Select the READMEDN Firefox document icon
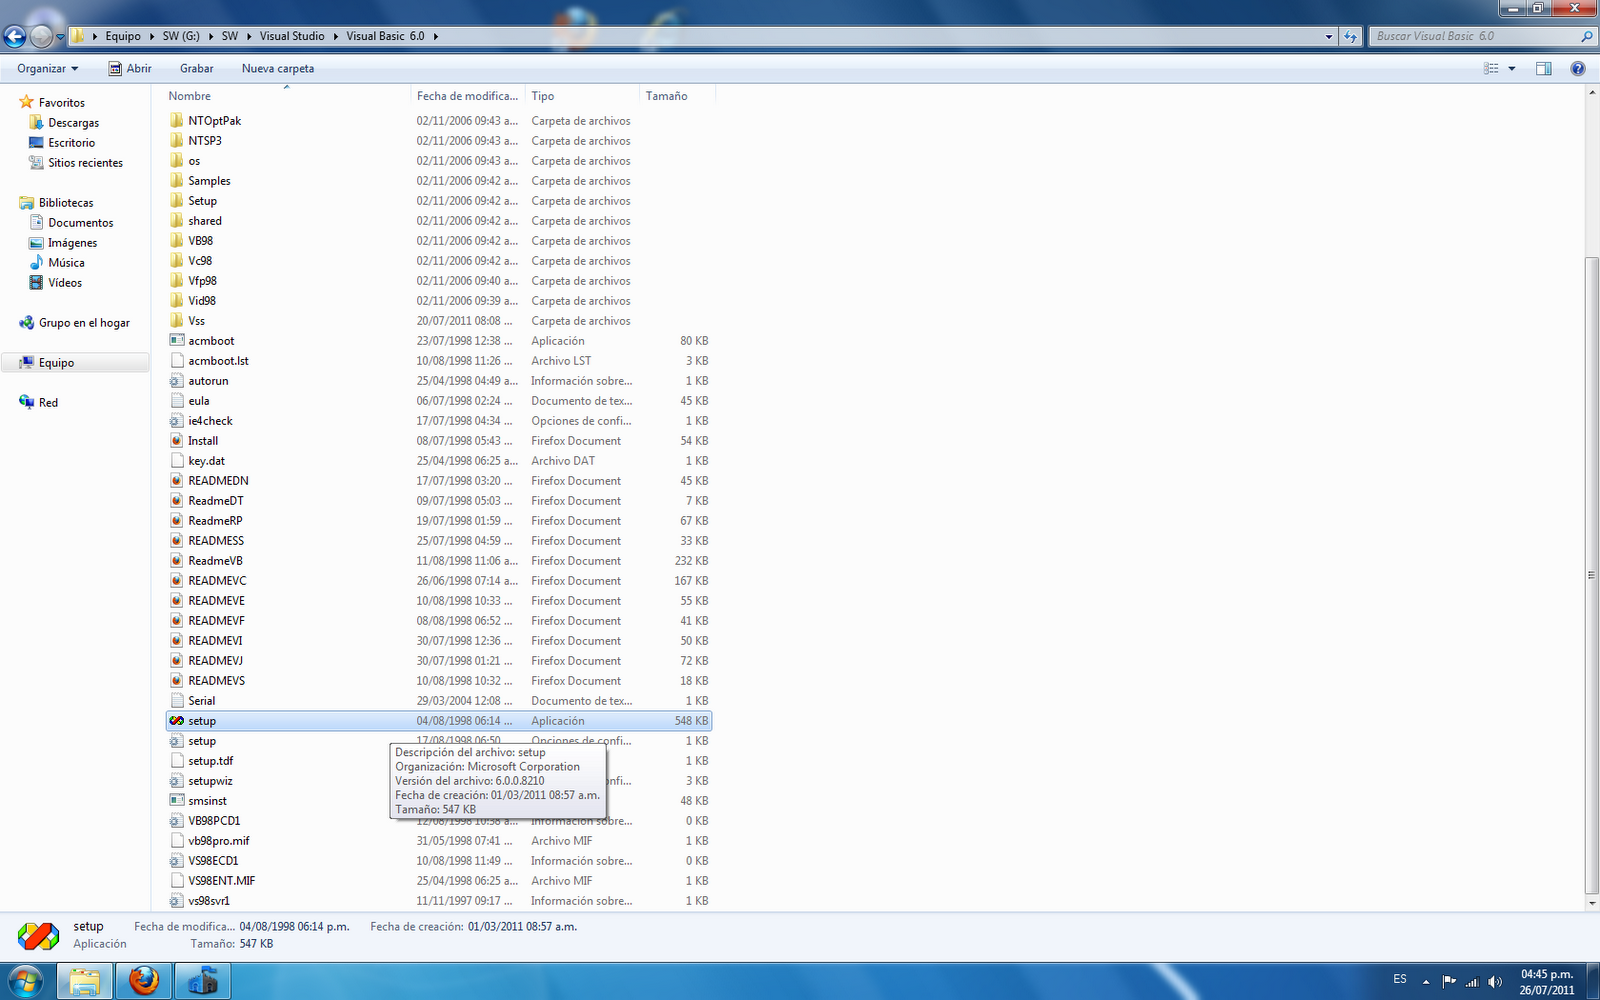Image resolution: width=1600 pixels, height=1000 pixels. pyautogui.click(x=177, y=481)
